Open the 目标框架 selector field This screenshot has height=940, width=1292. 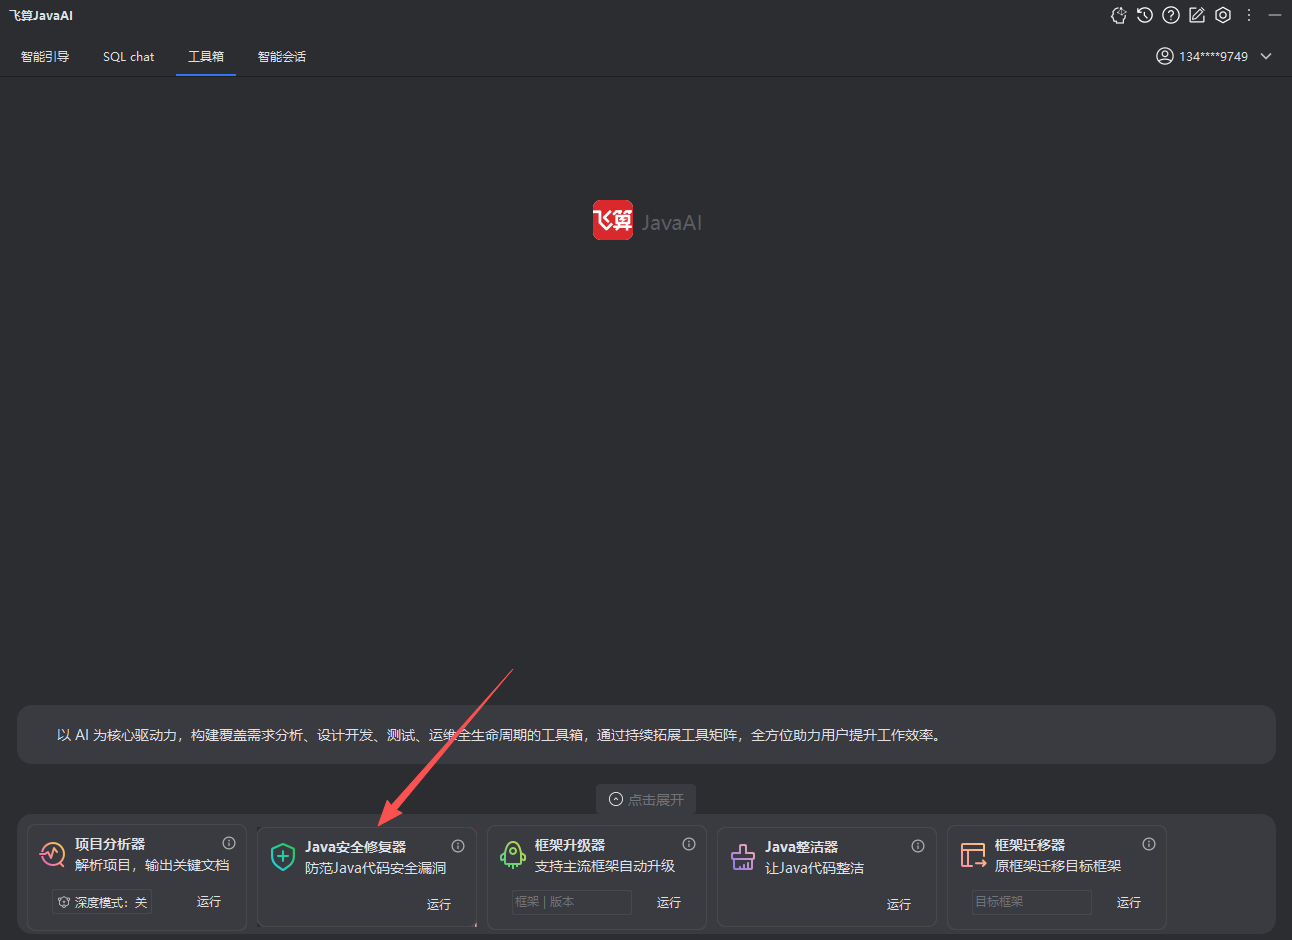pos(1032,902)
